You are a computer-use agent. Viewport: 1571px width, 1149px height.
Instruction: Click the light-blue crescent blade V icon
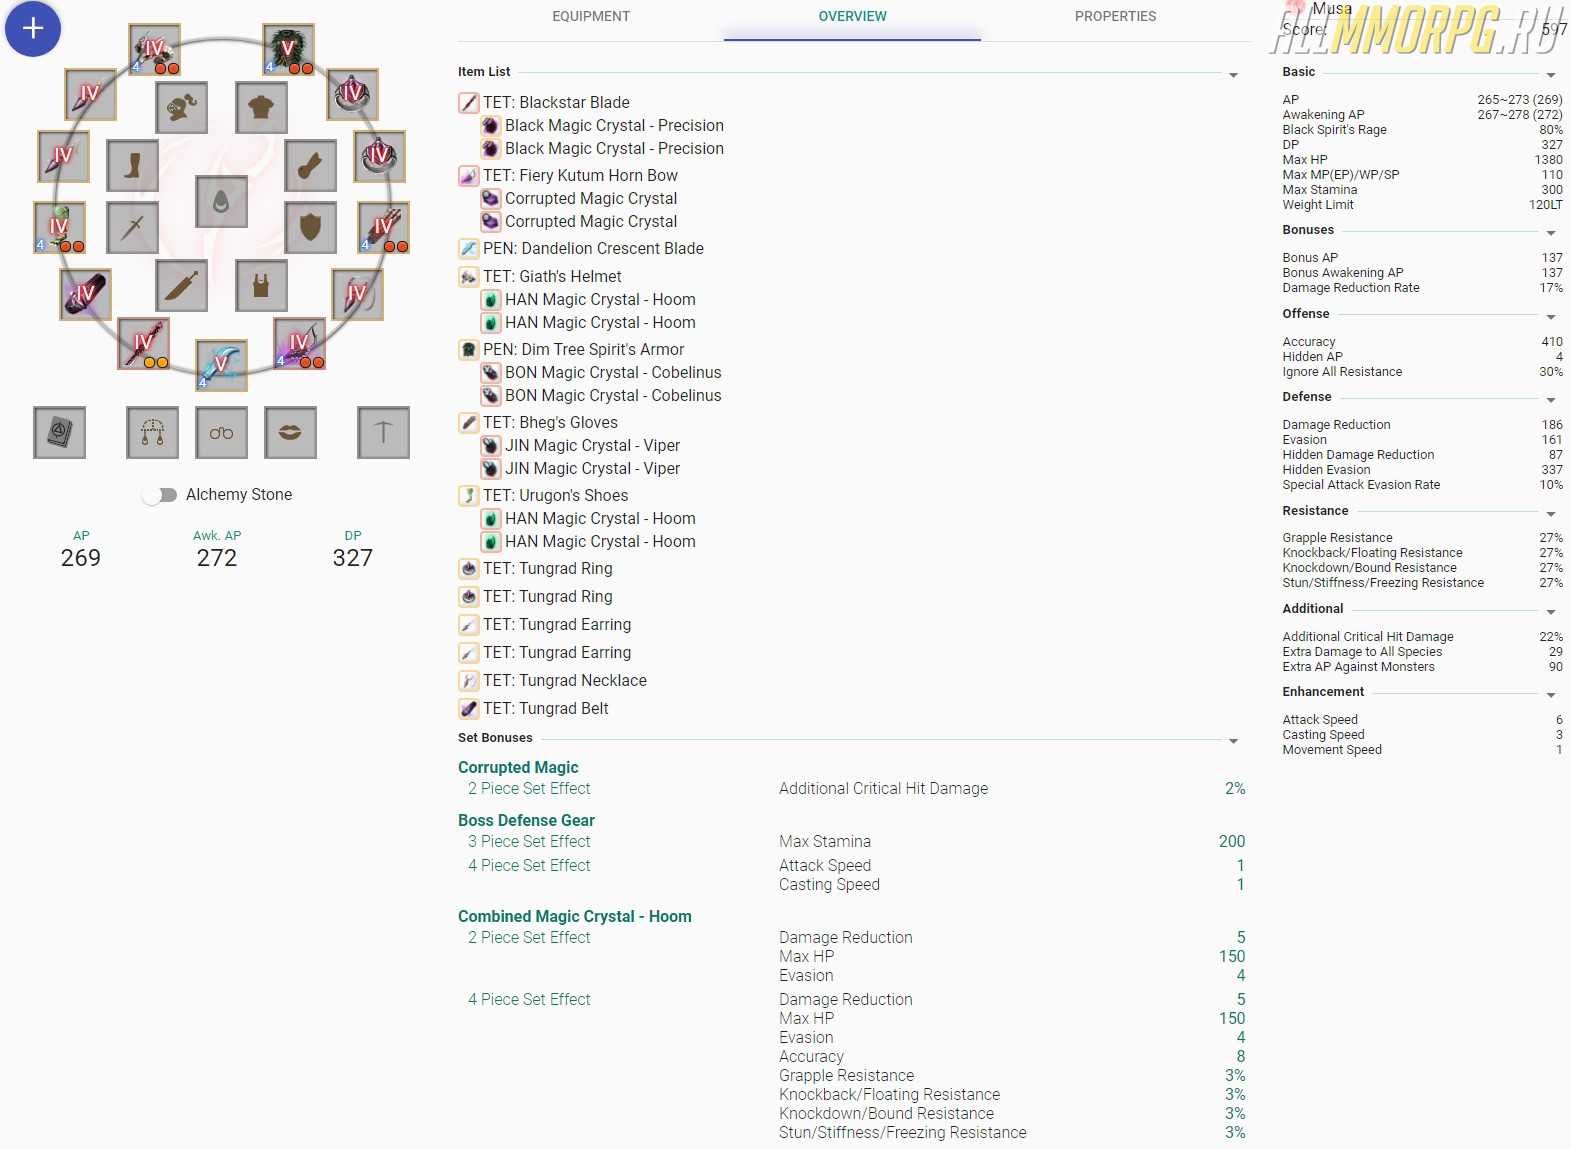221,365
